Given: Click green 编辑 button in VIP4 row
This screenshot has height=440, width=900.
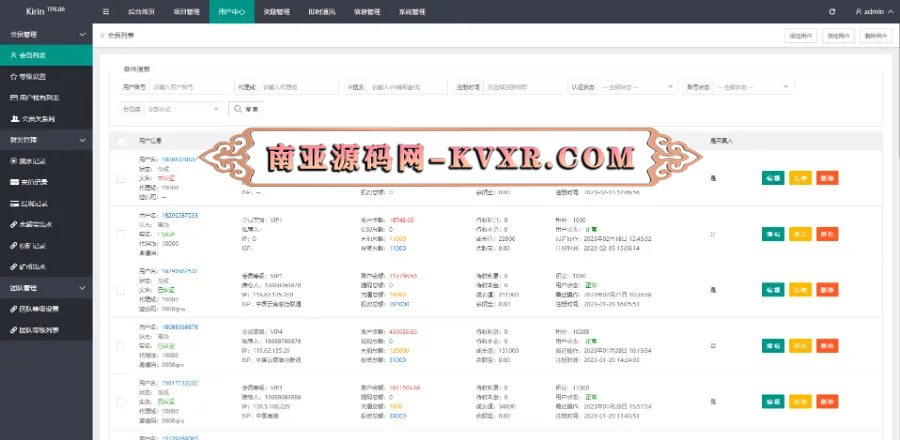Looking at the screenshot, I should pyautogui.click(x=773, y=346).
